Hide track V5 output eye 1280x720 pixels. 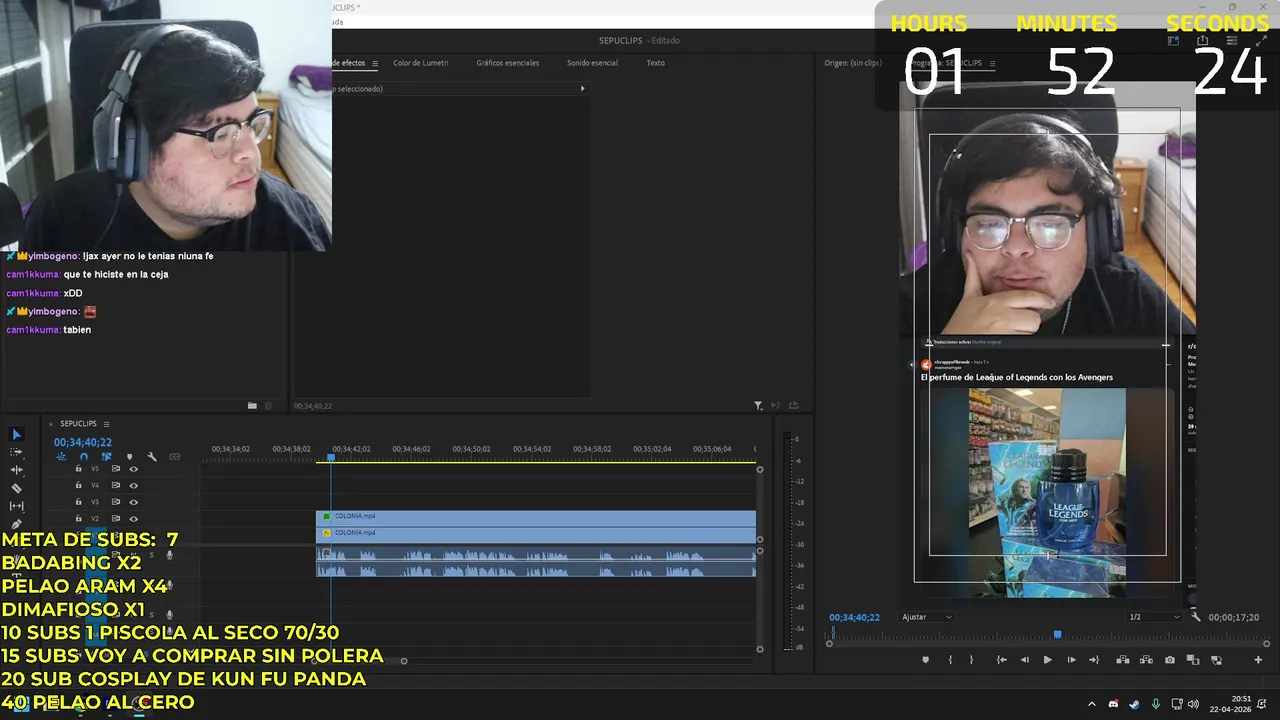(133, 468)
